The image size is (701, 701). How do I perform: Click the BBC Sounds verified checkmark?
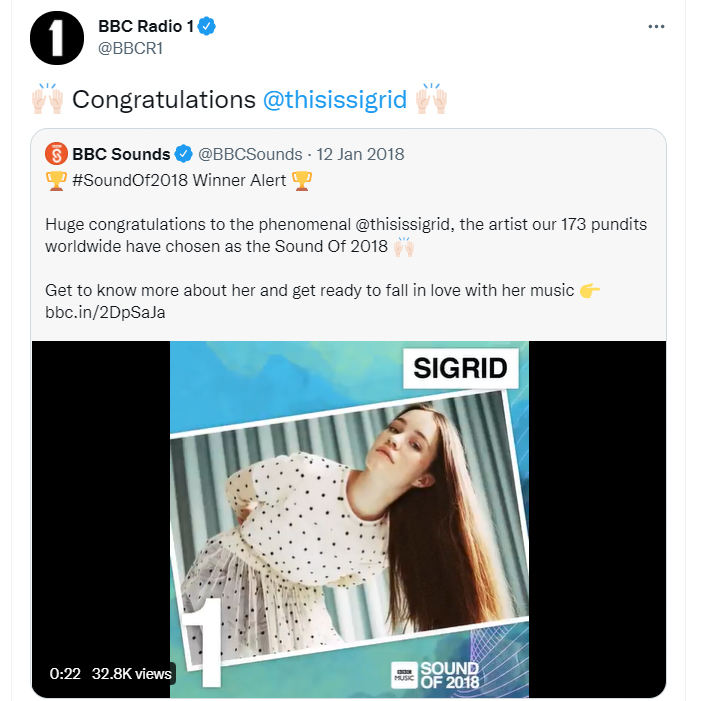184,154
